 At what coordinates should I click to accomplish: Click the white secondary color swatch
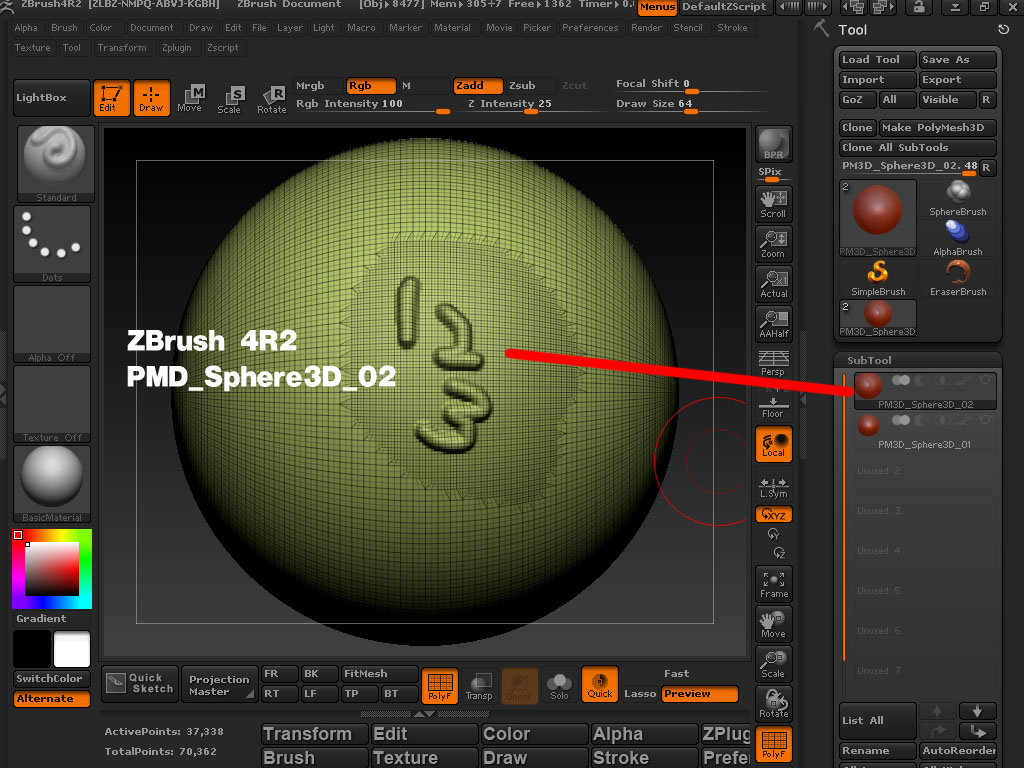point(72,648)
